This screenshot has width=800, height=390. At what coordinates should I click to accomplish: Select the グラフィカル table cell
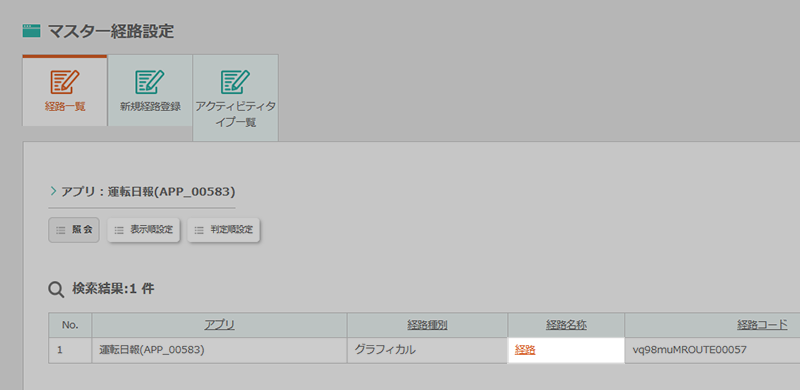click(x=428, y=350)
